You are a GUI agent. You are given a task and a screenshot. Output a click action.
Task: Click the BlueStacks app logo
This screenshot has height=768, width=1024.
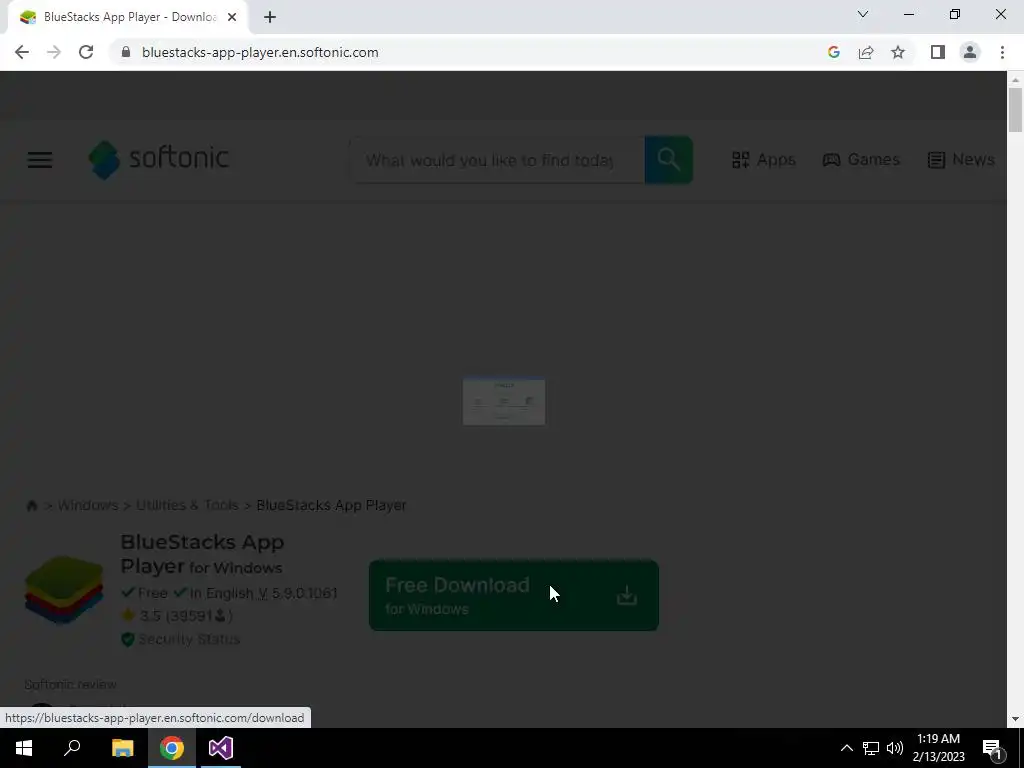pyautogui.click(x=64, y=590)
